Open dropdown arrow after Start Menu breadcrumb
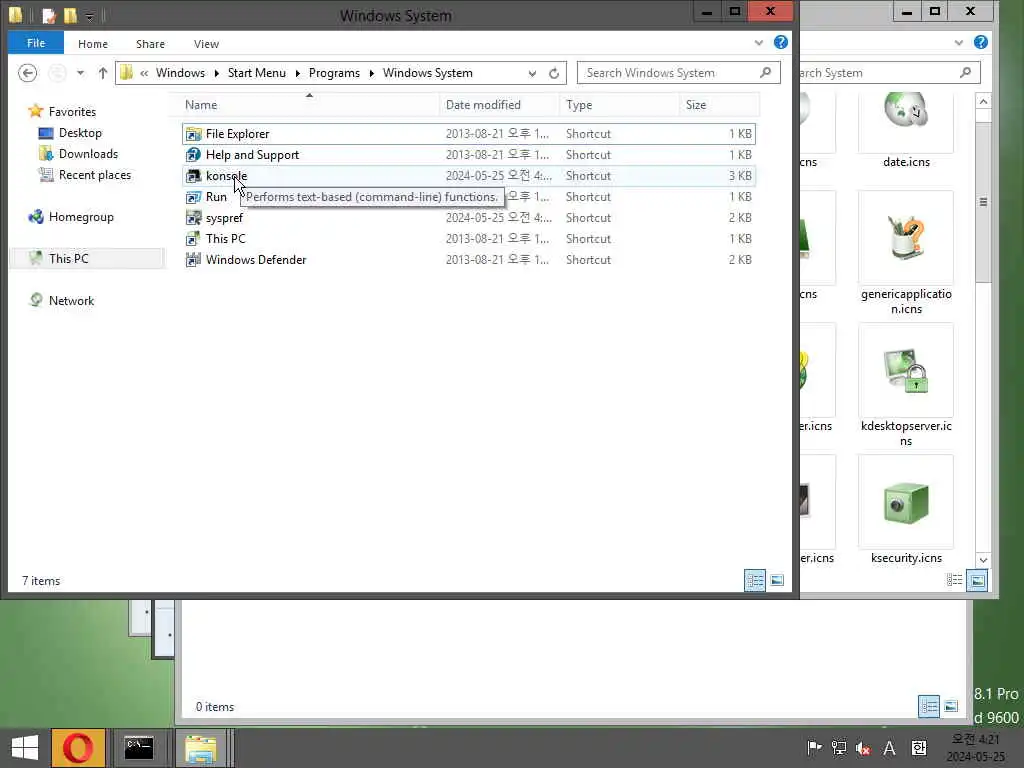 tap(297, 73)
